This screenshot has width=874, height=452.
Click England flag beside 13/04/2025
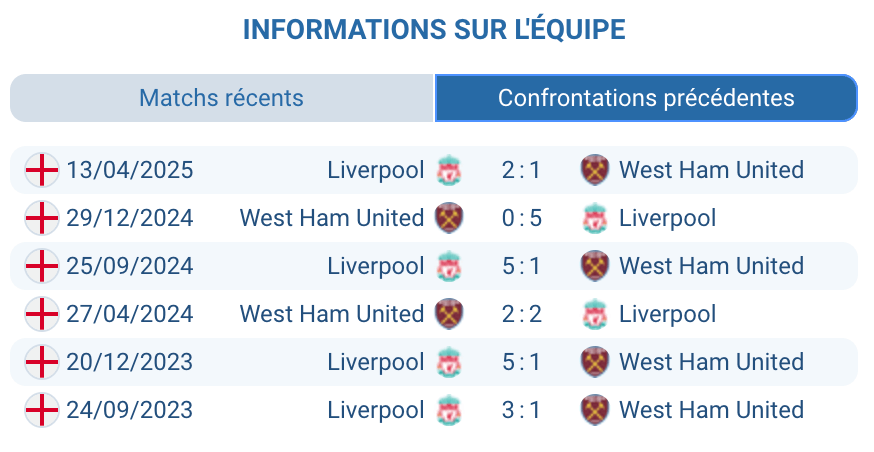(41, 170)
